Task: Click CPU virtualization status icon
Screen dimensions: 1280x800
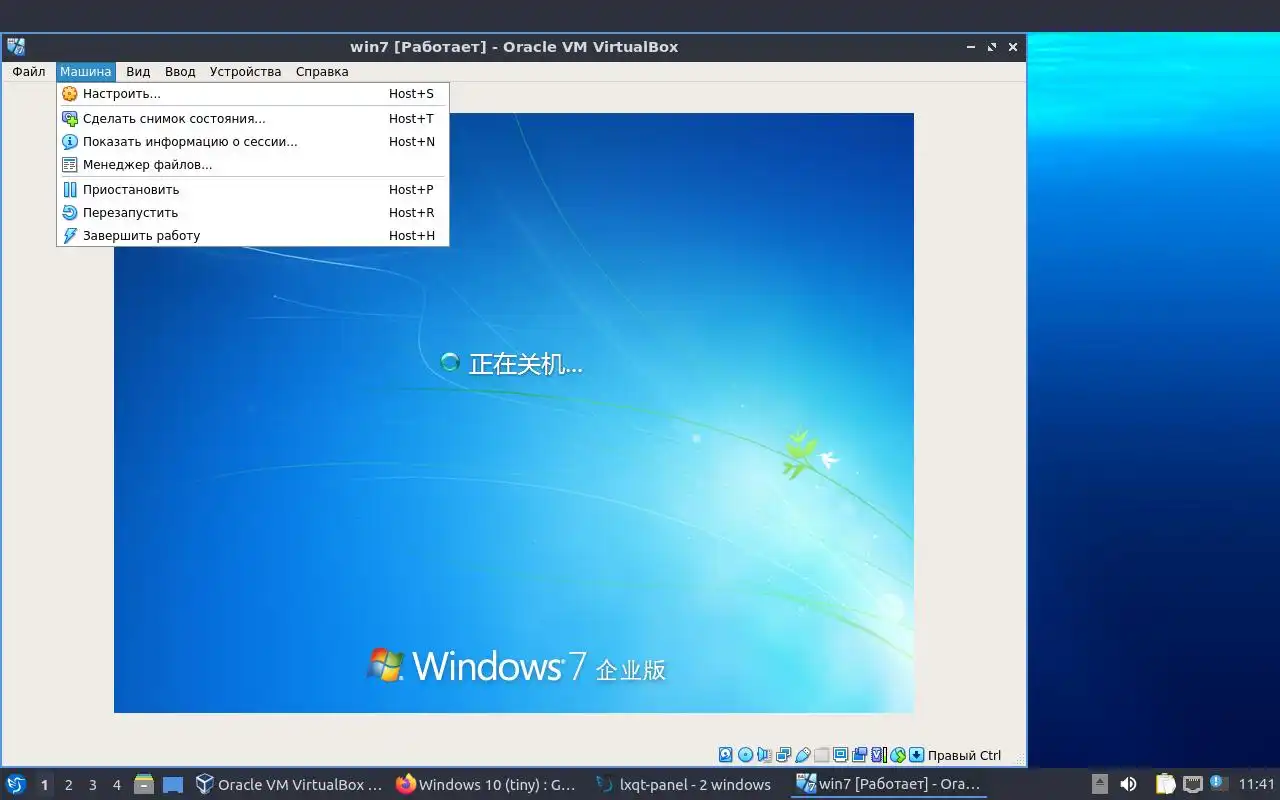Action: tap(879, 755)
